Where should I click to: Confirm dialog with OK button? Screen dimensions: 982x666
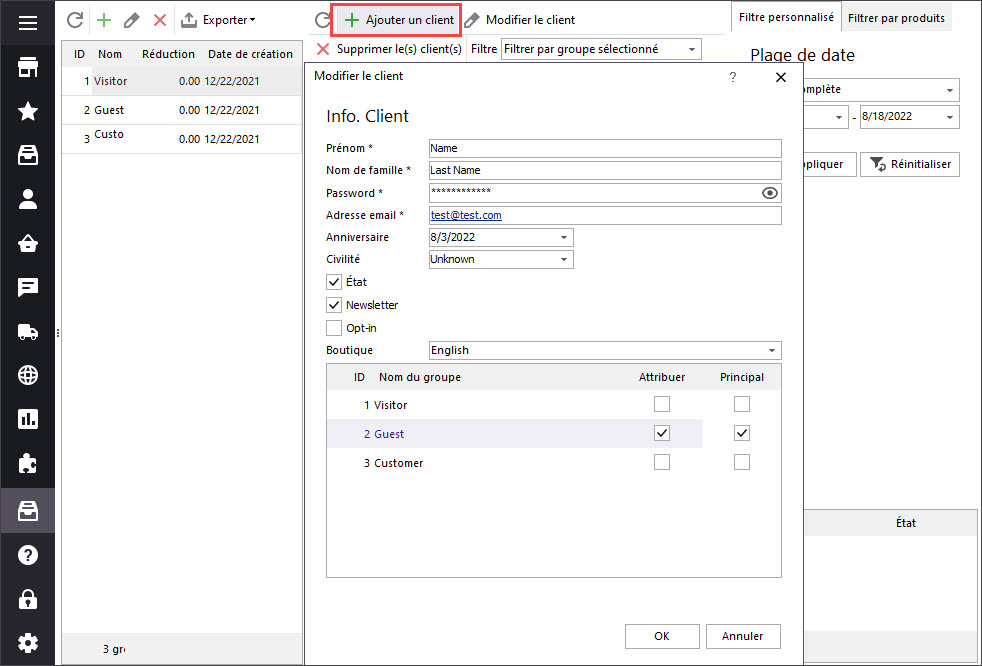pos(662,636)
